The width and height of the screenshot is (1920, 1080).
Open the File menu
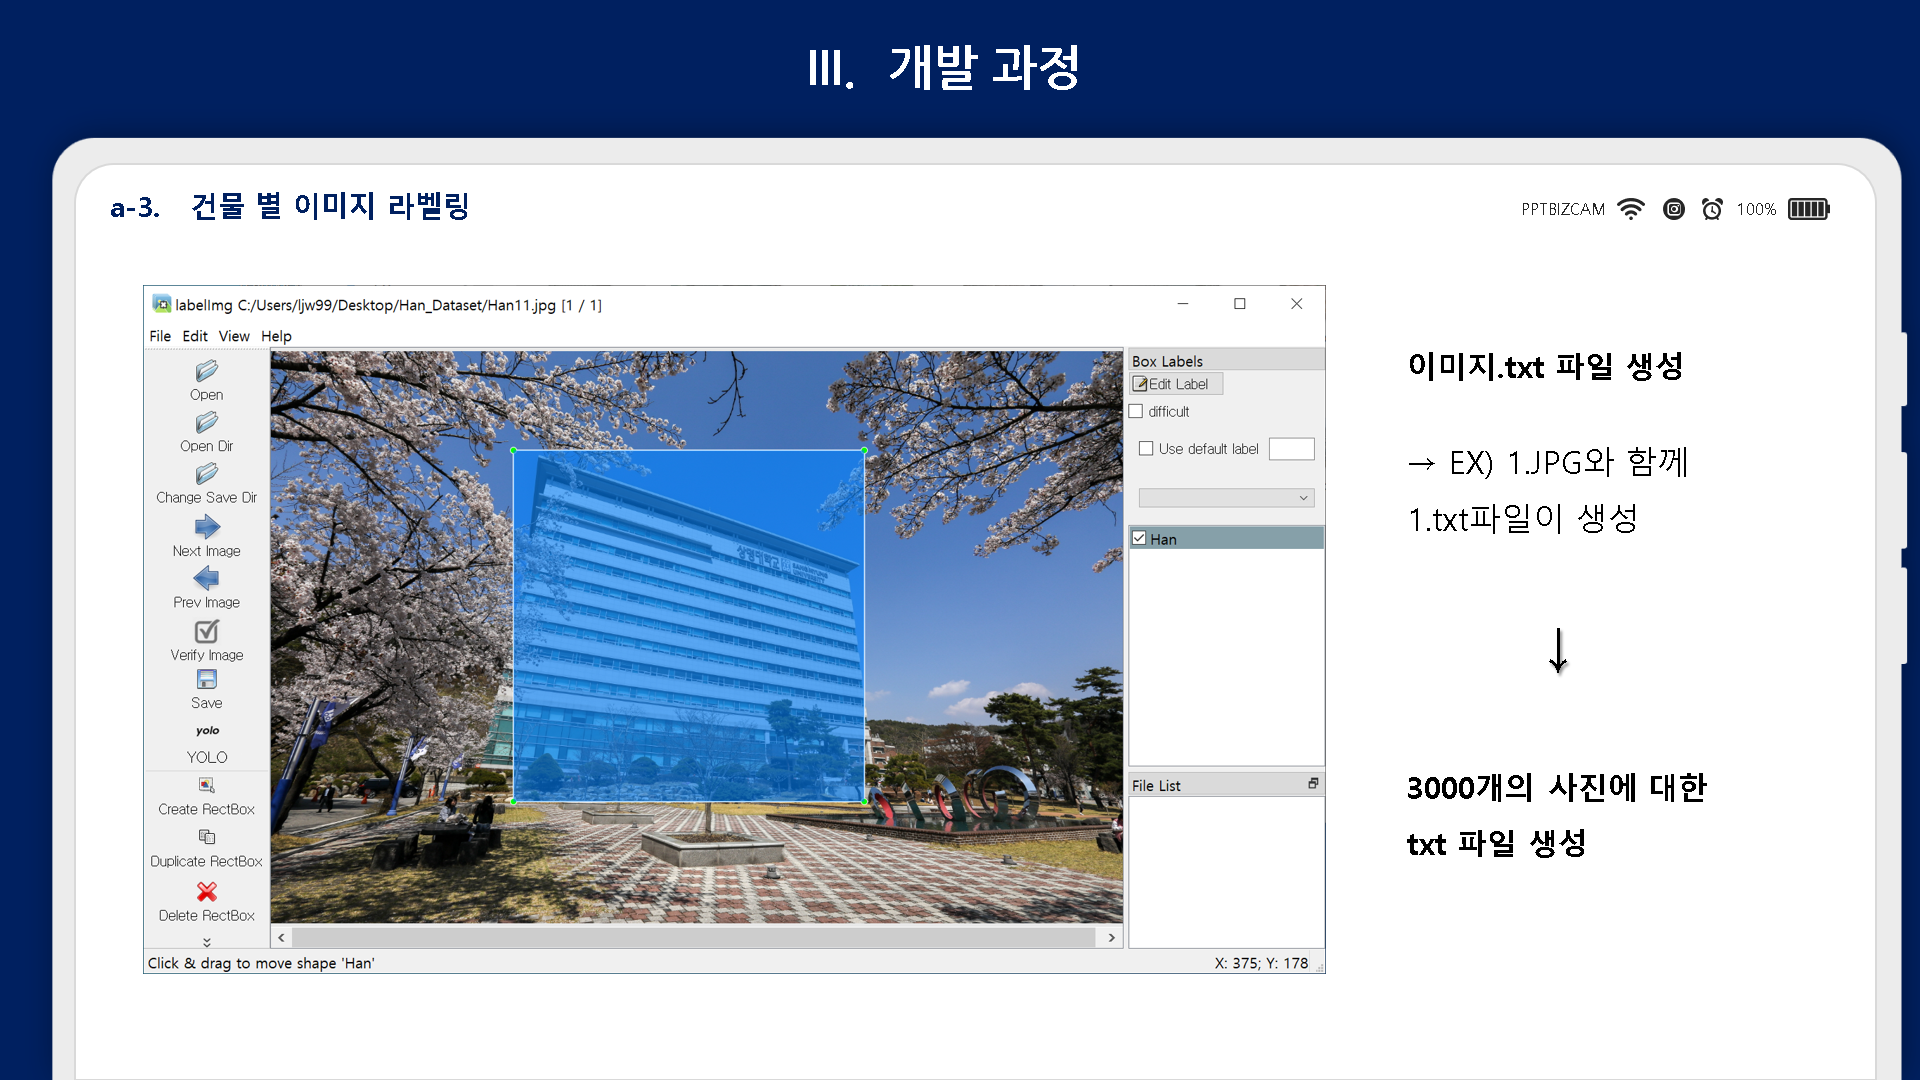160,336
